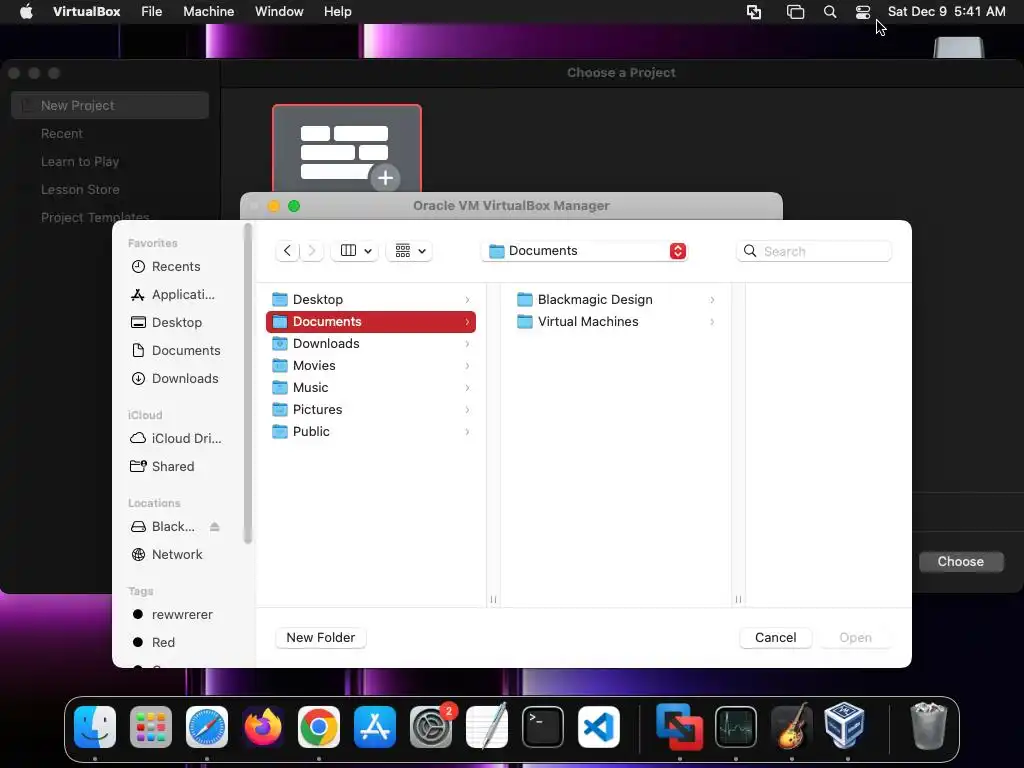1024x768 pixels.
Task: Click the New Folder button
Action: coord(321,637)
